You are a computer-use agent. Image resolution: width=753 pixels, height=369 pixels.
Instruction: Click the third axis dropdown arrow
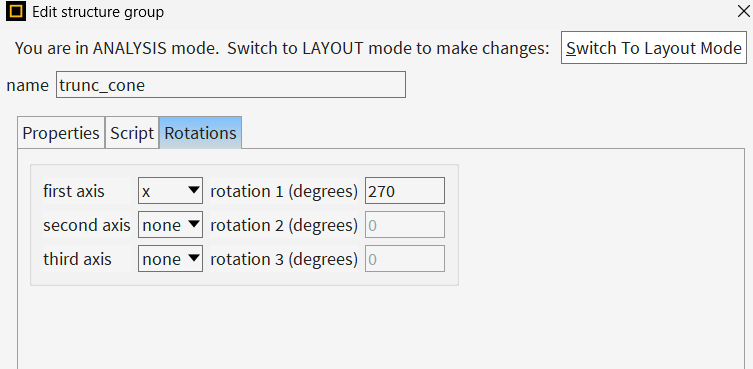point(194,258)
